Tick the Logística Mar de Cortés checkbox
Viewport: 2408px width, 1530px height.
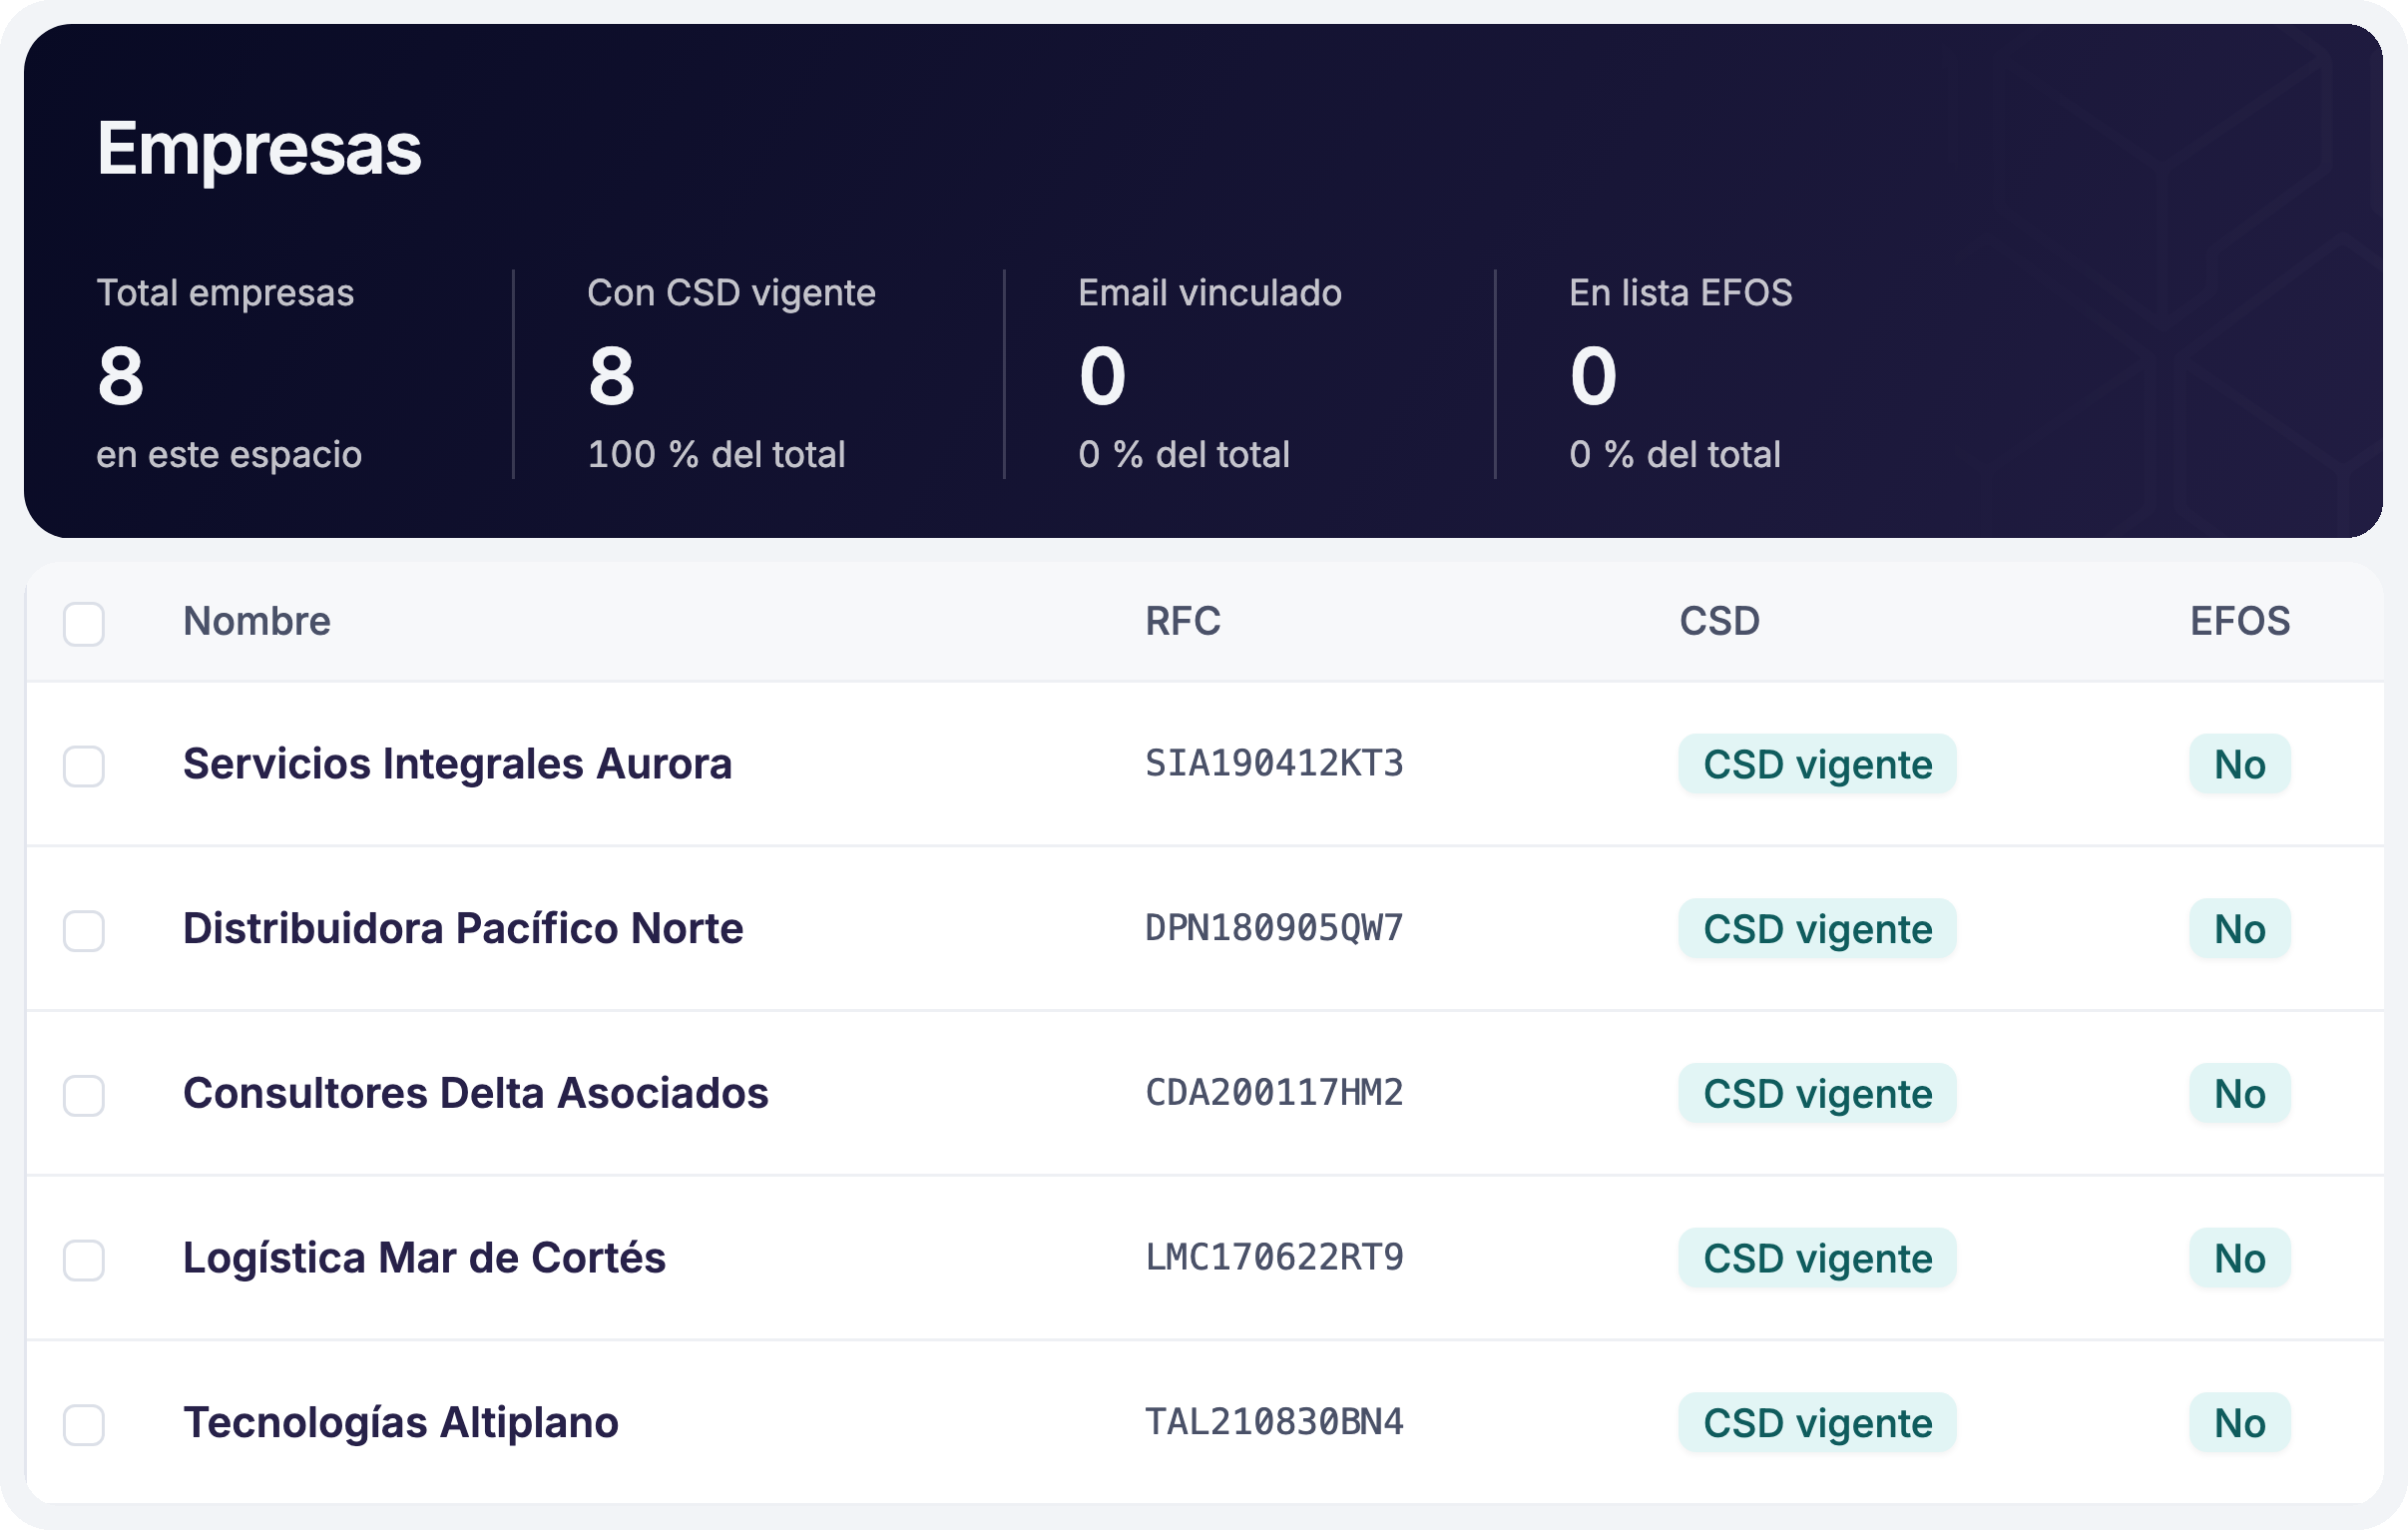click(84, 1260)
